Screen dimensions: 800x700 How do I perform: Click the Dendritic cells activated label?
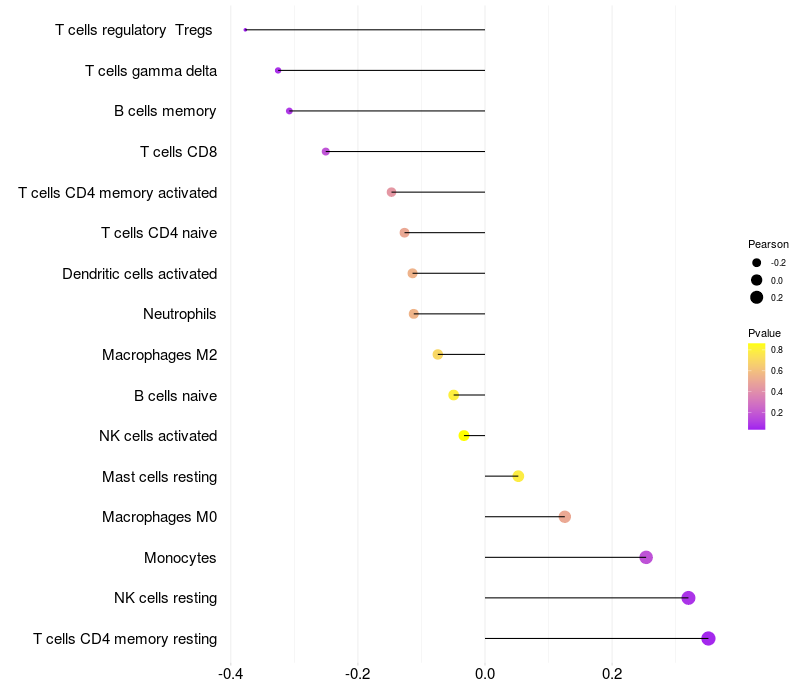click(140, 274)
